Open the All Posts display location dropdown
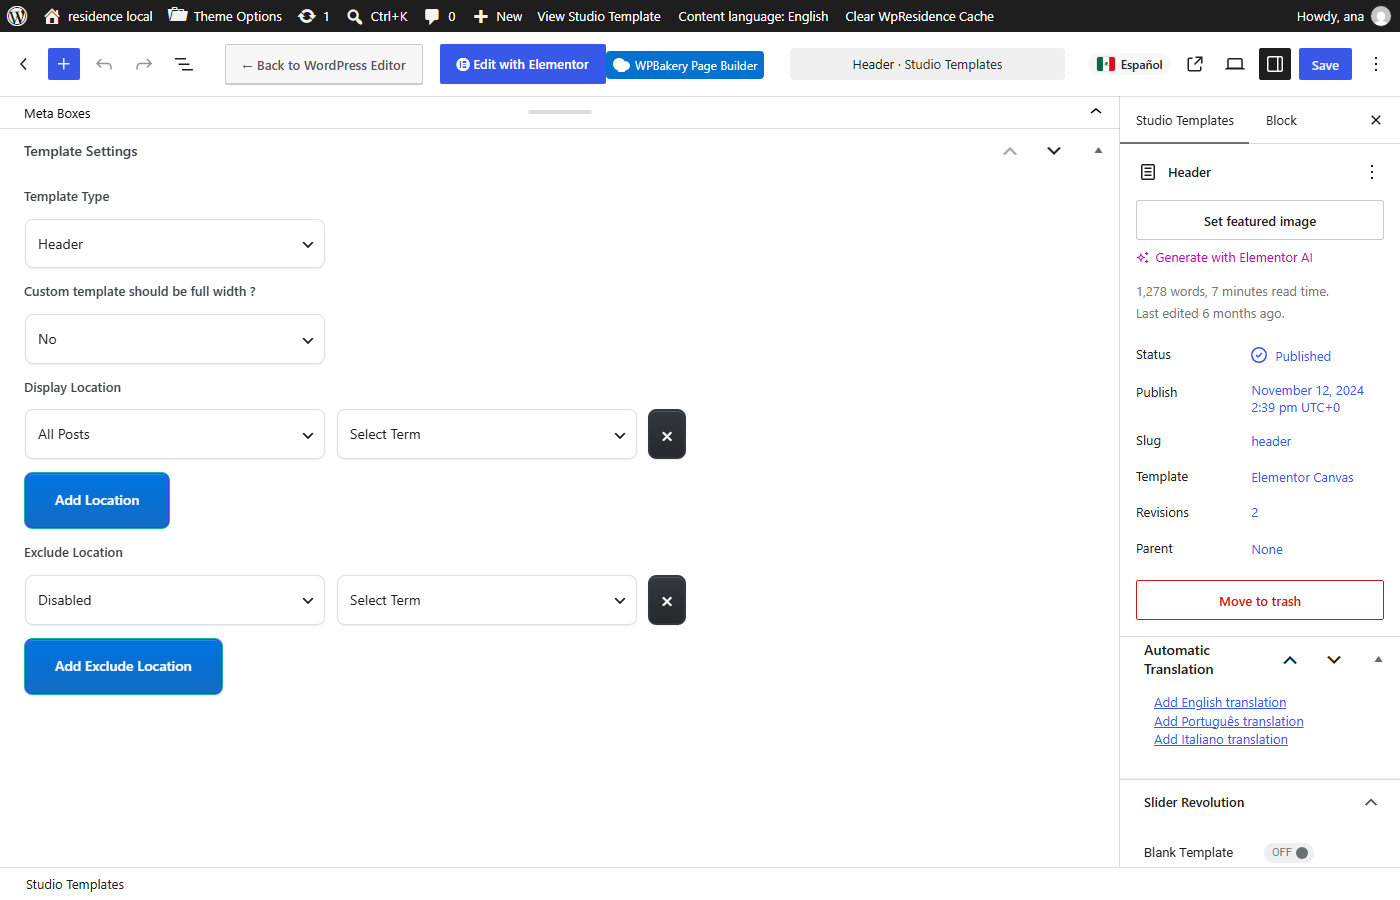Screen dimensions: 1400x900 pos(175,434)
